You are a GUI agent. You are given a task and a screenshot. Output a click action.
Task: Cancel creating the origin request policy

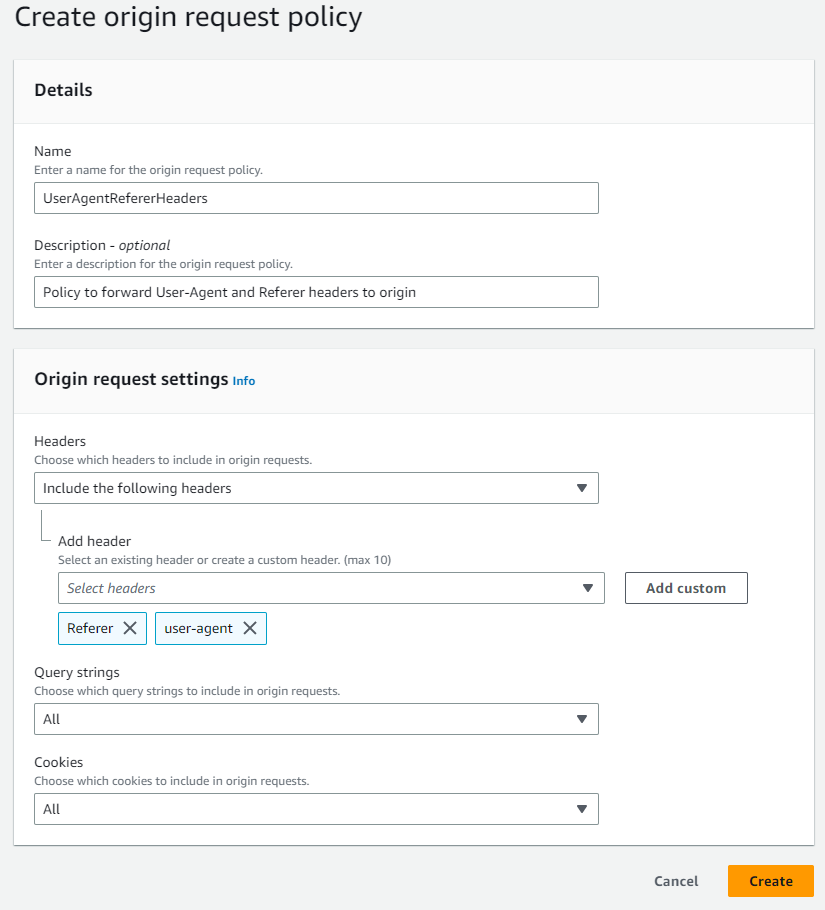[x=676, y=881]
